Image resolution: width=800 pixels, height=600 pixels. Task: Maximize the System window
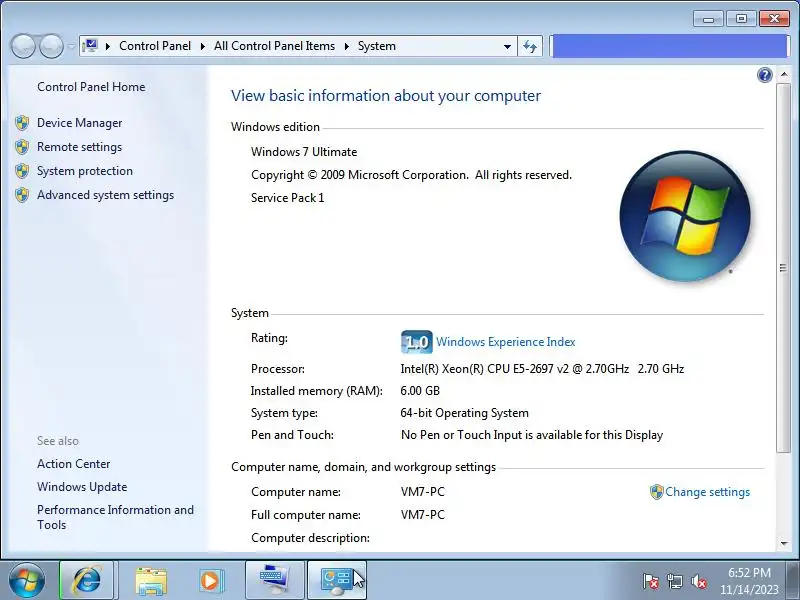pos(741,19)
